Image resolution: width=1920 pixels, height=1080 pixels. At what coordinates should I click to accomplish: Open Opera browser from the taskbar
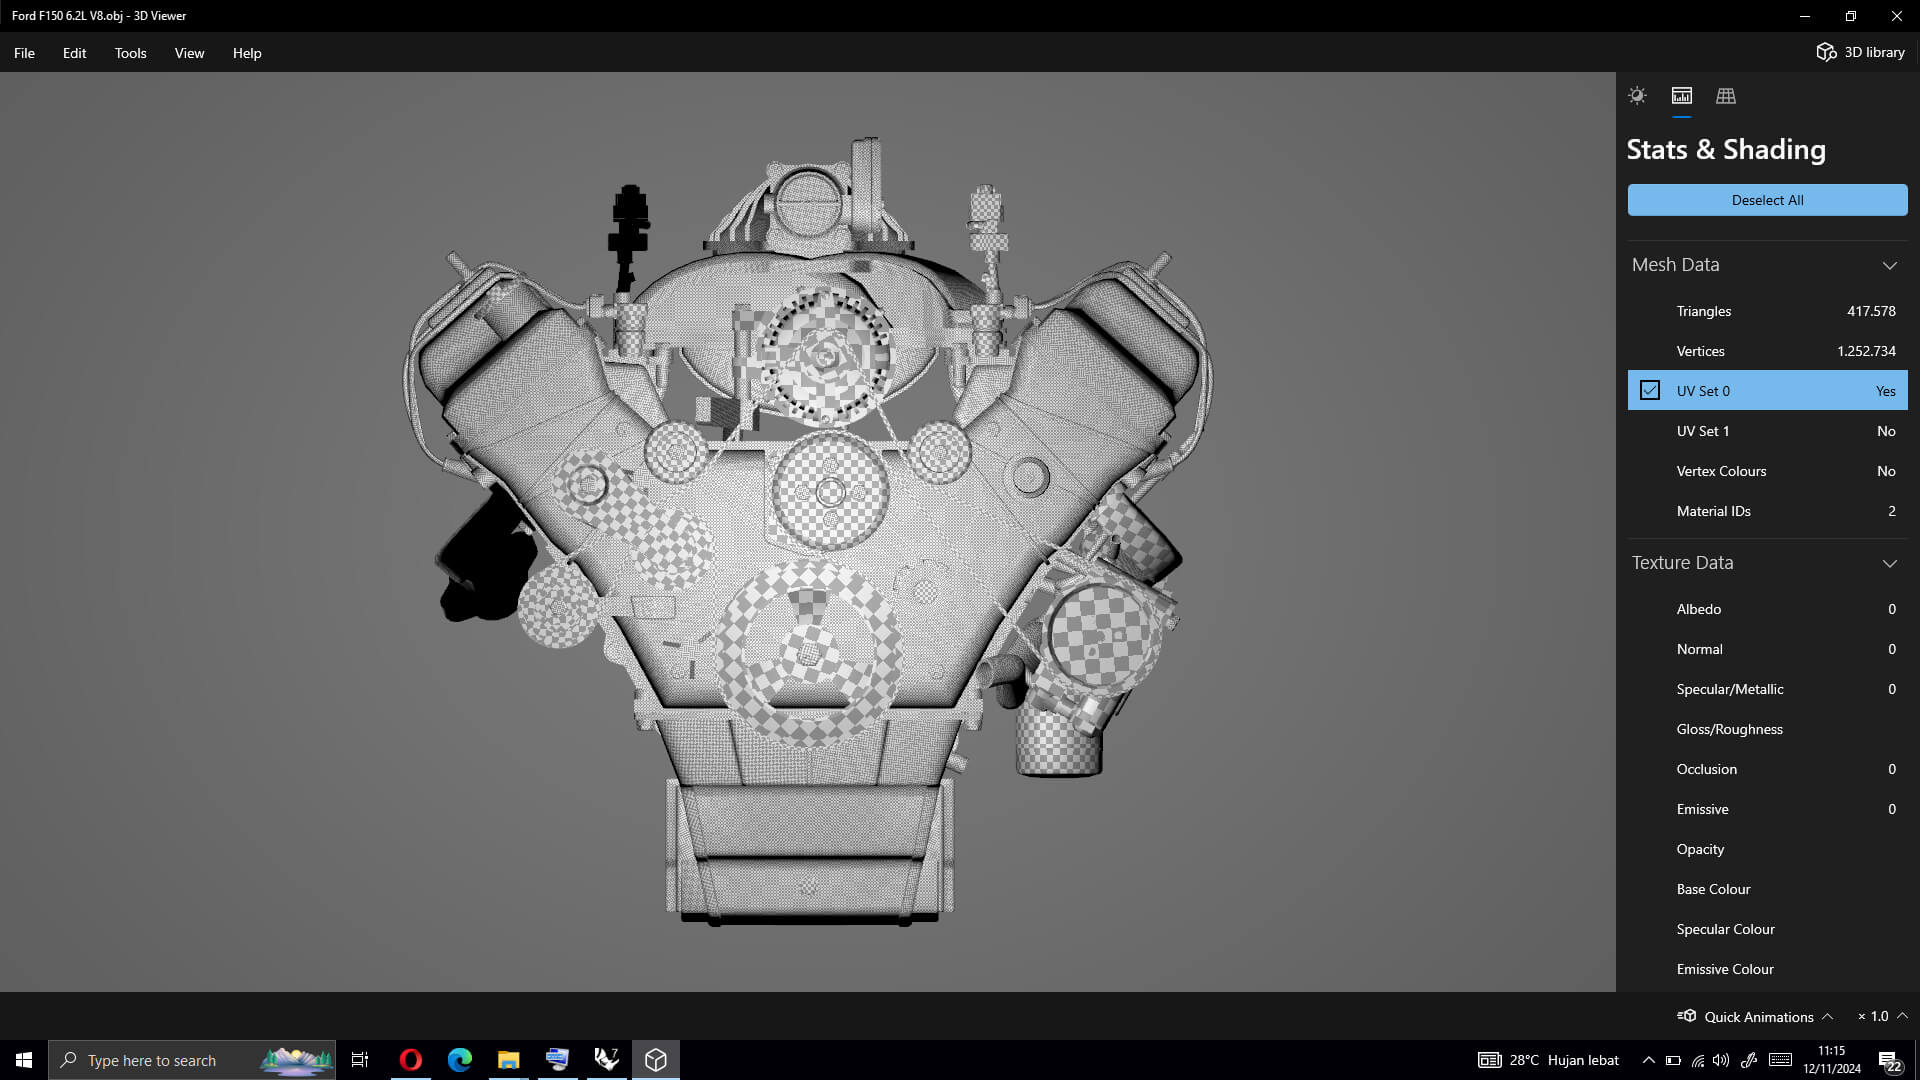[x=410, y=1060]
